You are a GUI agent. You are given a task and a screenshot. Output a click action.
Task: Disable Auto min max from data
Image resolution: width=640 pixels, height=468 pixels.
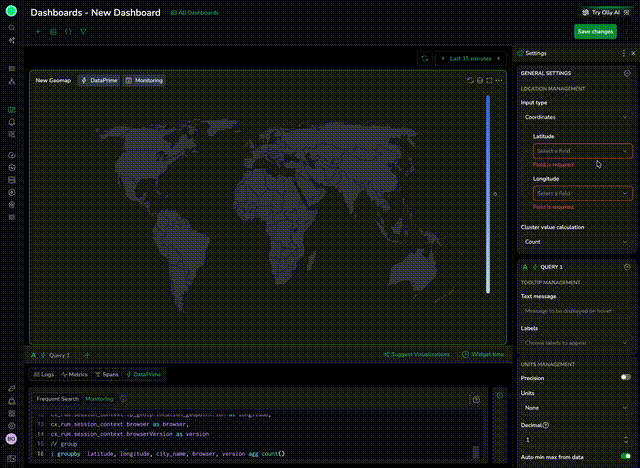point(625,457)
